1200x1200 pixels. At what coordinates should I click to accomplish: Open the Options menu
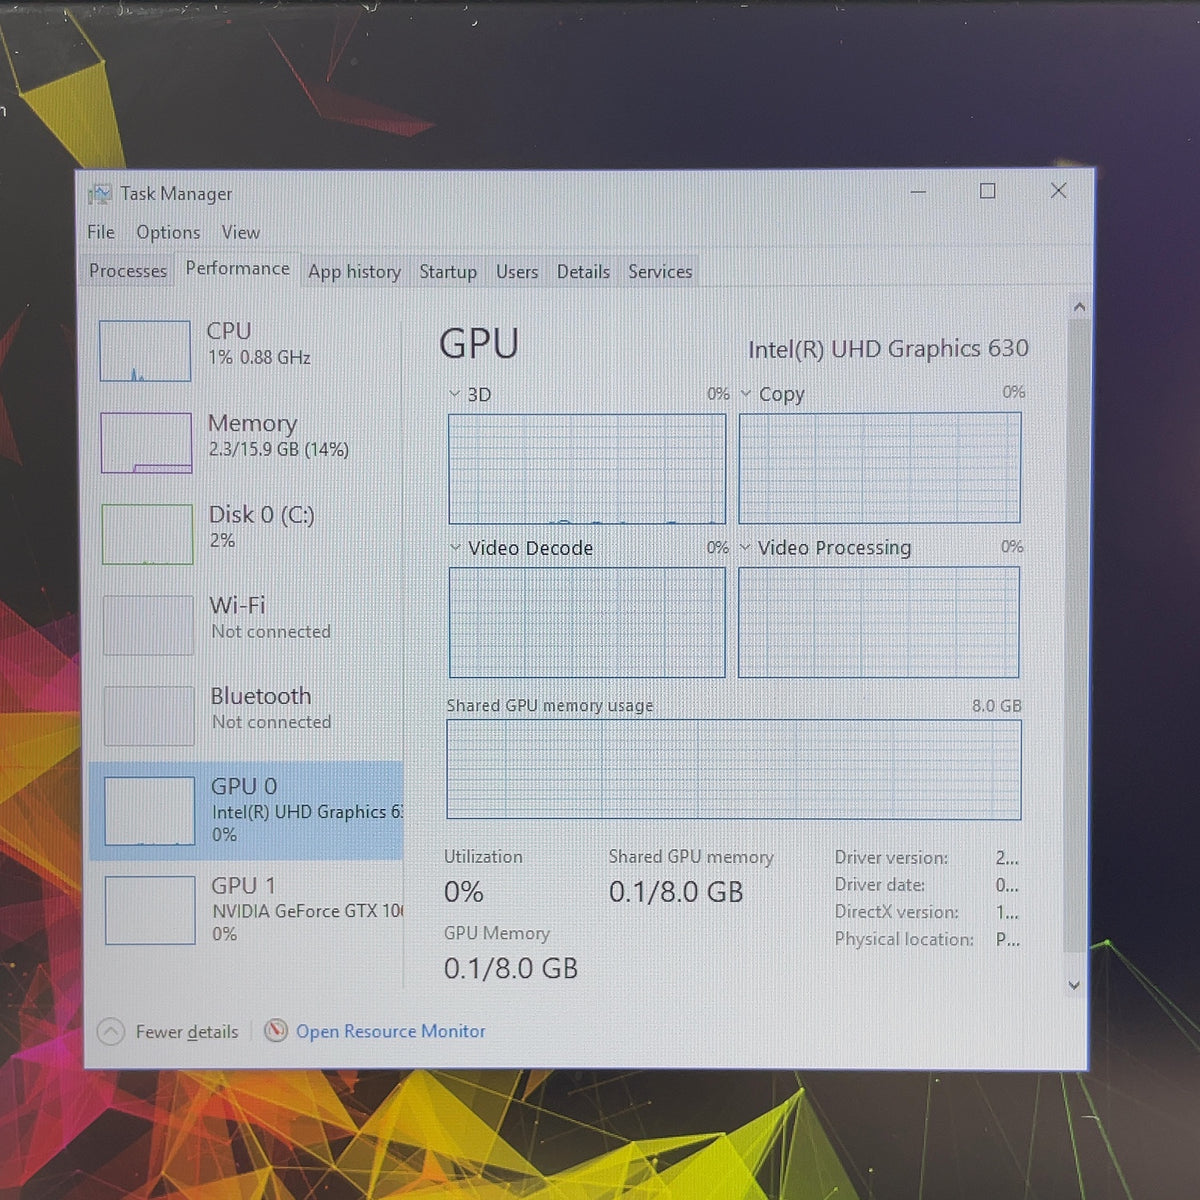click(x=168, y=232)
